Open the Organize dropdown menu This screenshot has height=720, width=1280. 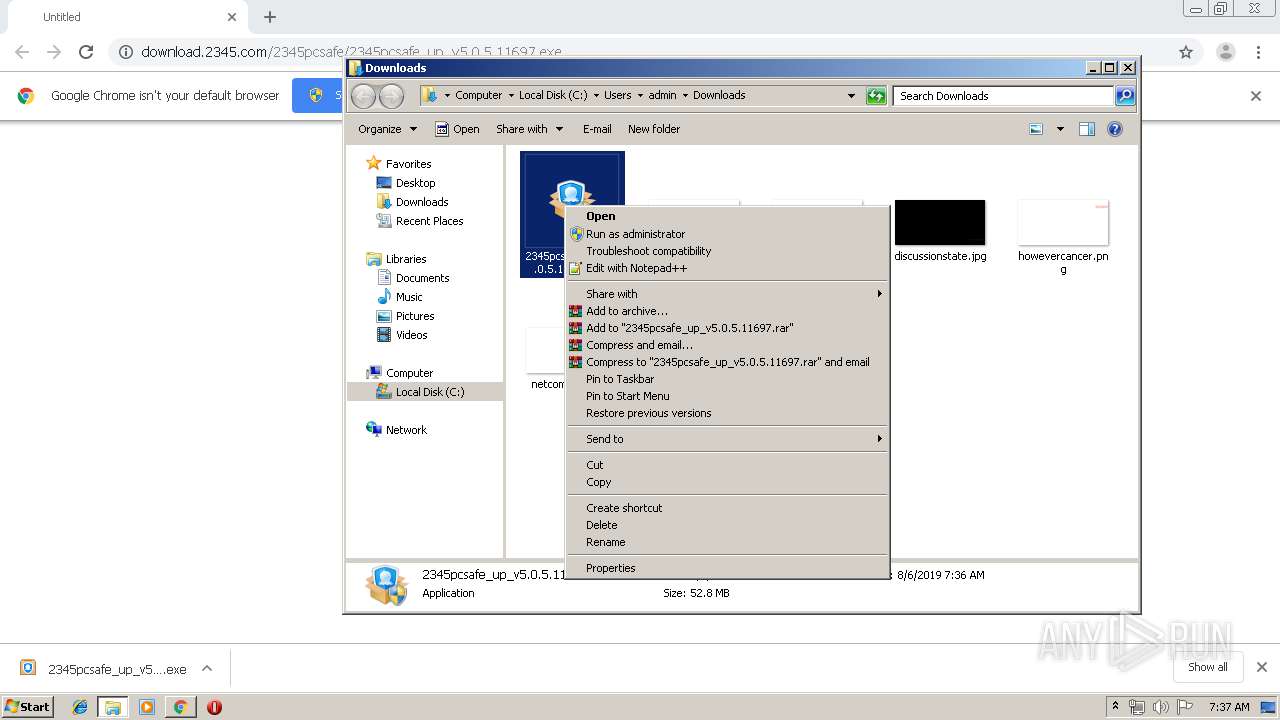387,129
